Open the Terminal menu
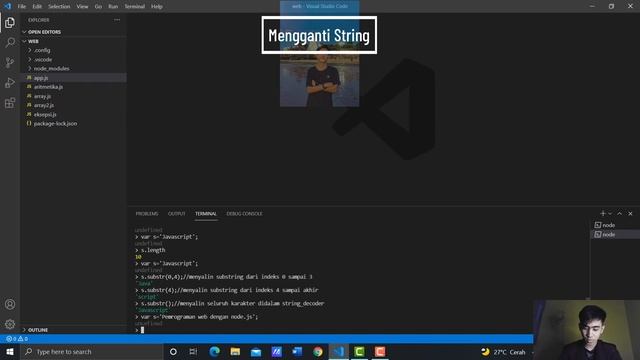The width and height of the screenshot is (640, 360). tap(135, 7)
